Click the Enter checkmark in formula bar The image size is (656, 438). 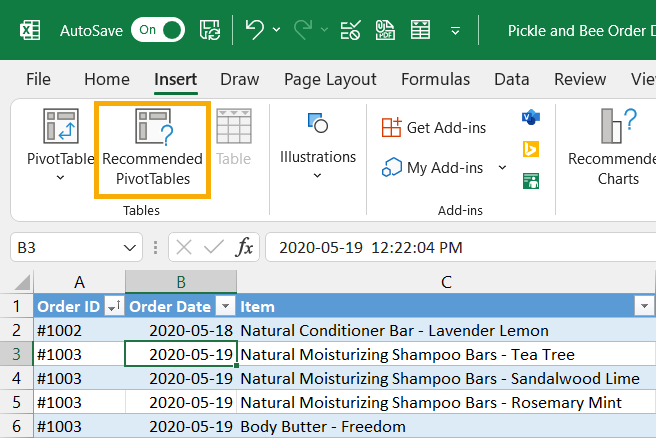click(214, 247)
